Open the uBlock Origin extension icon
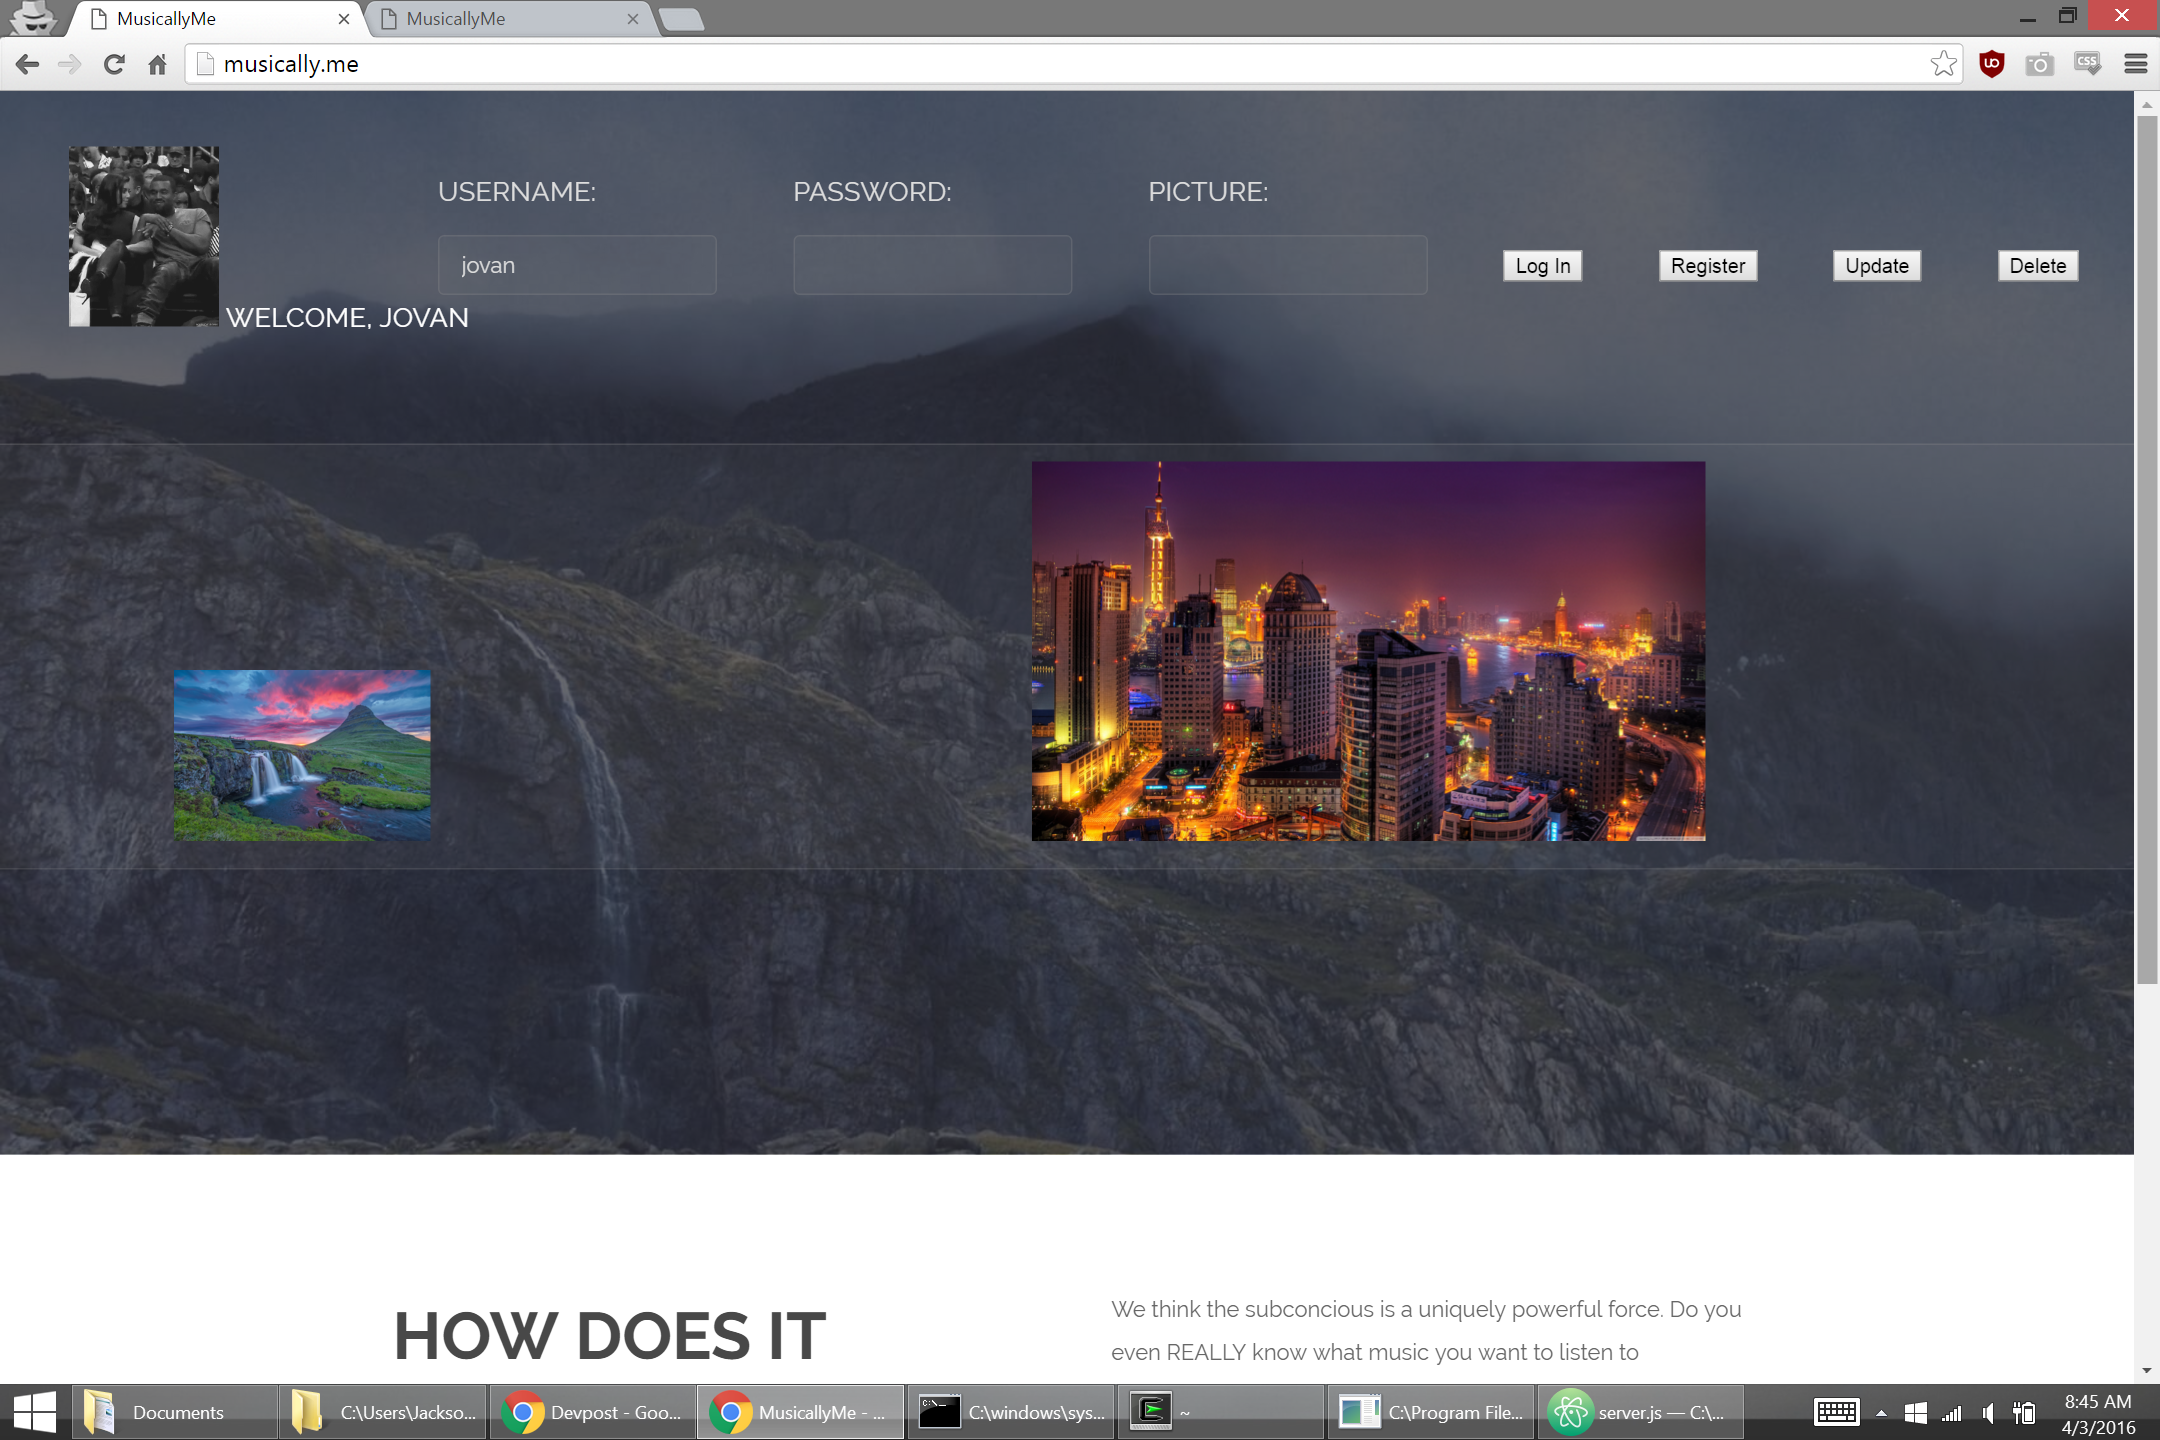This screenshot has height=1440, width=2160. click(1991, 64)
